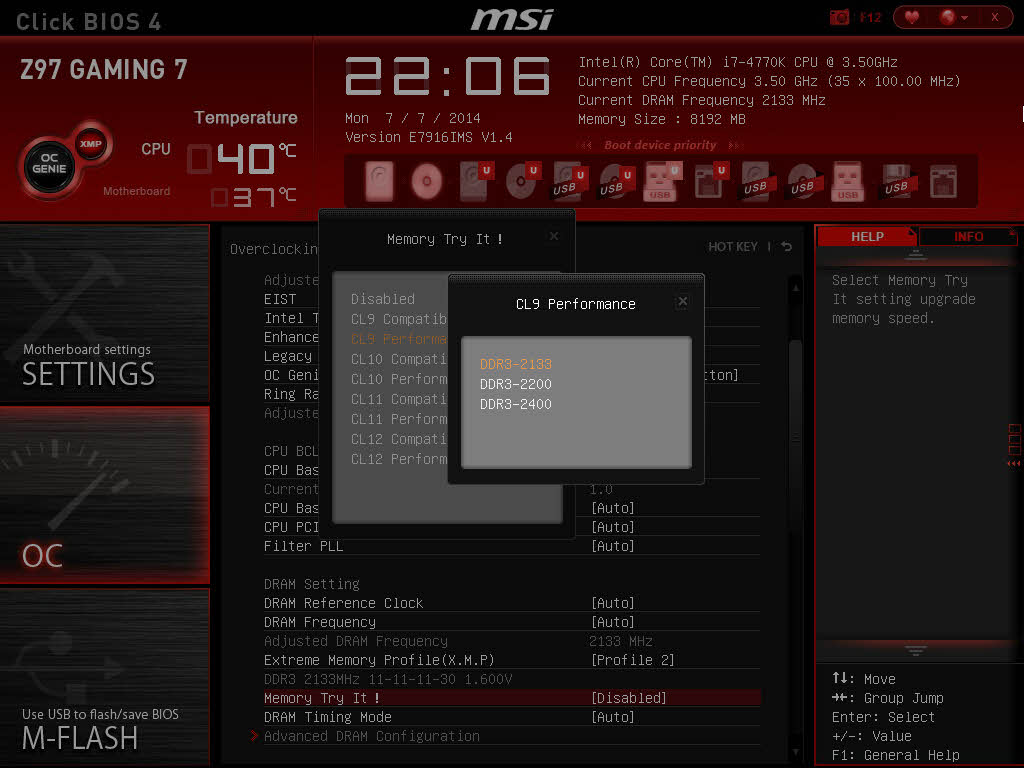Screen dimensions: 1024x768
Task: Open the M-FLASH BIOS flash section
Action: click(x=104, y=677)
